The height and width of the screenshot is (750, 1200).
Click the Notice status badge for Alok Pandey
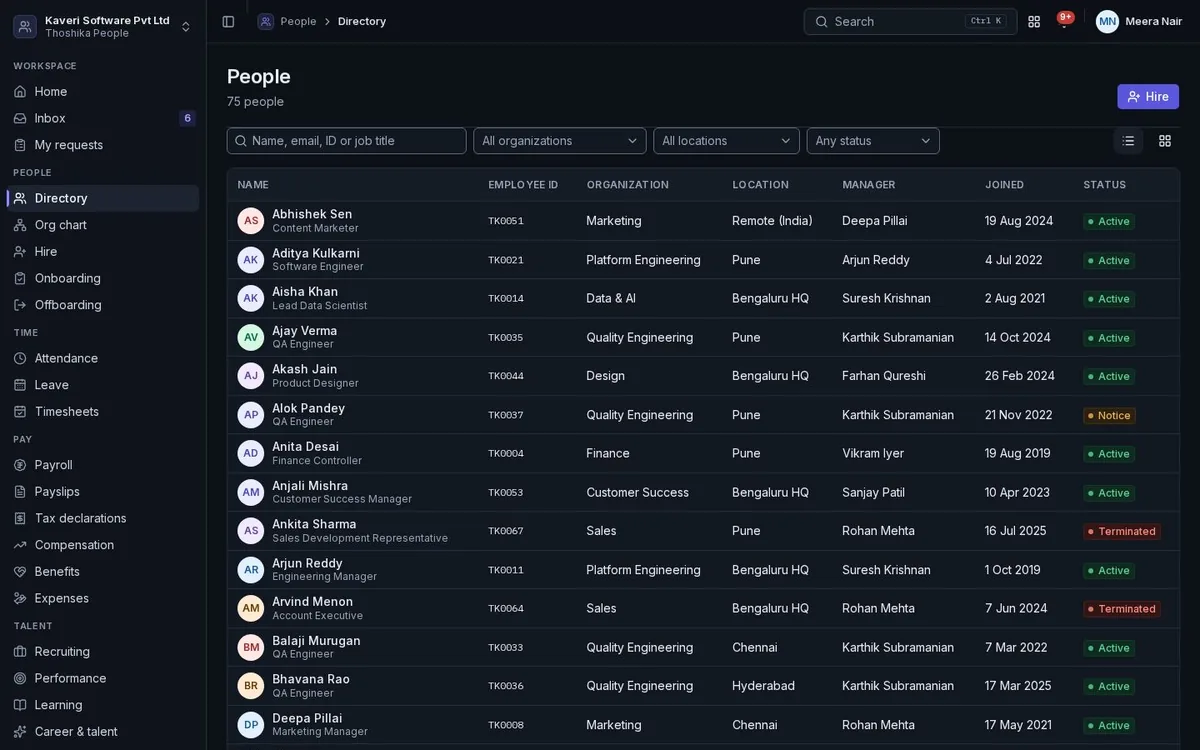point(1109,415)
